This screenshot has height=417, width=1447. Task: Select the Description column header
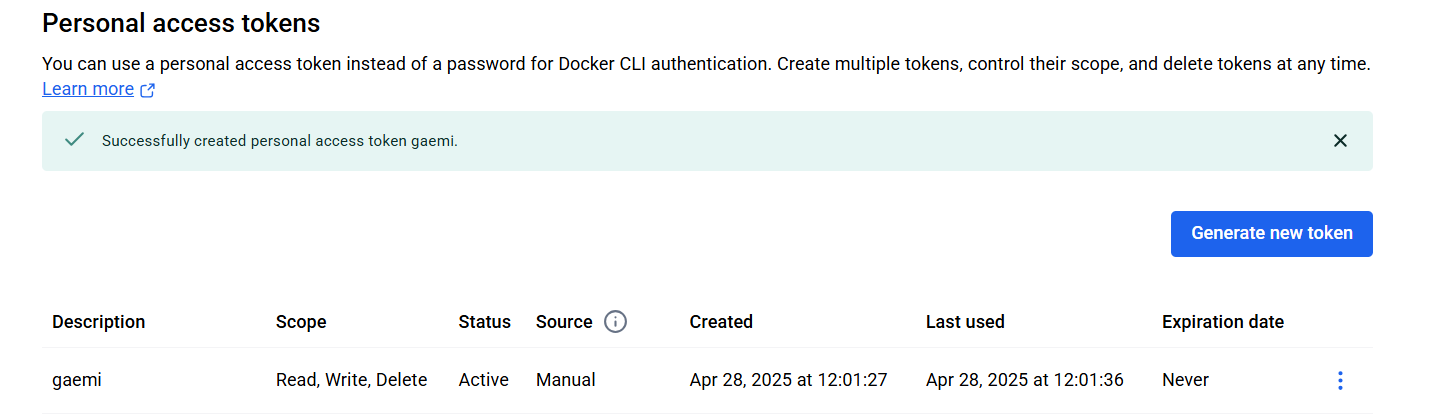click(99, 322)
